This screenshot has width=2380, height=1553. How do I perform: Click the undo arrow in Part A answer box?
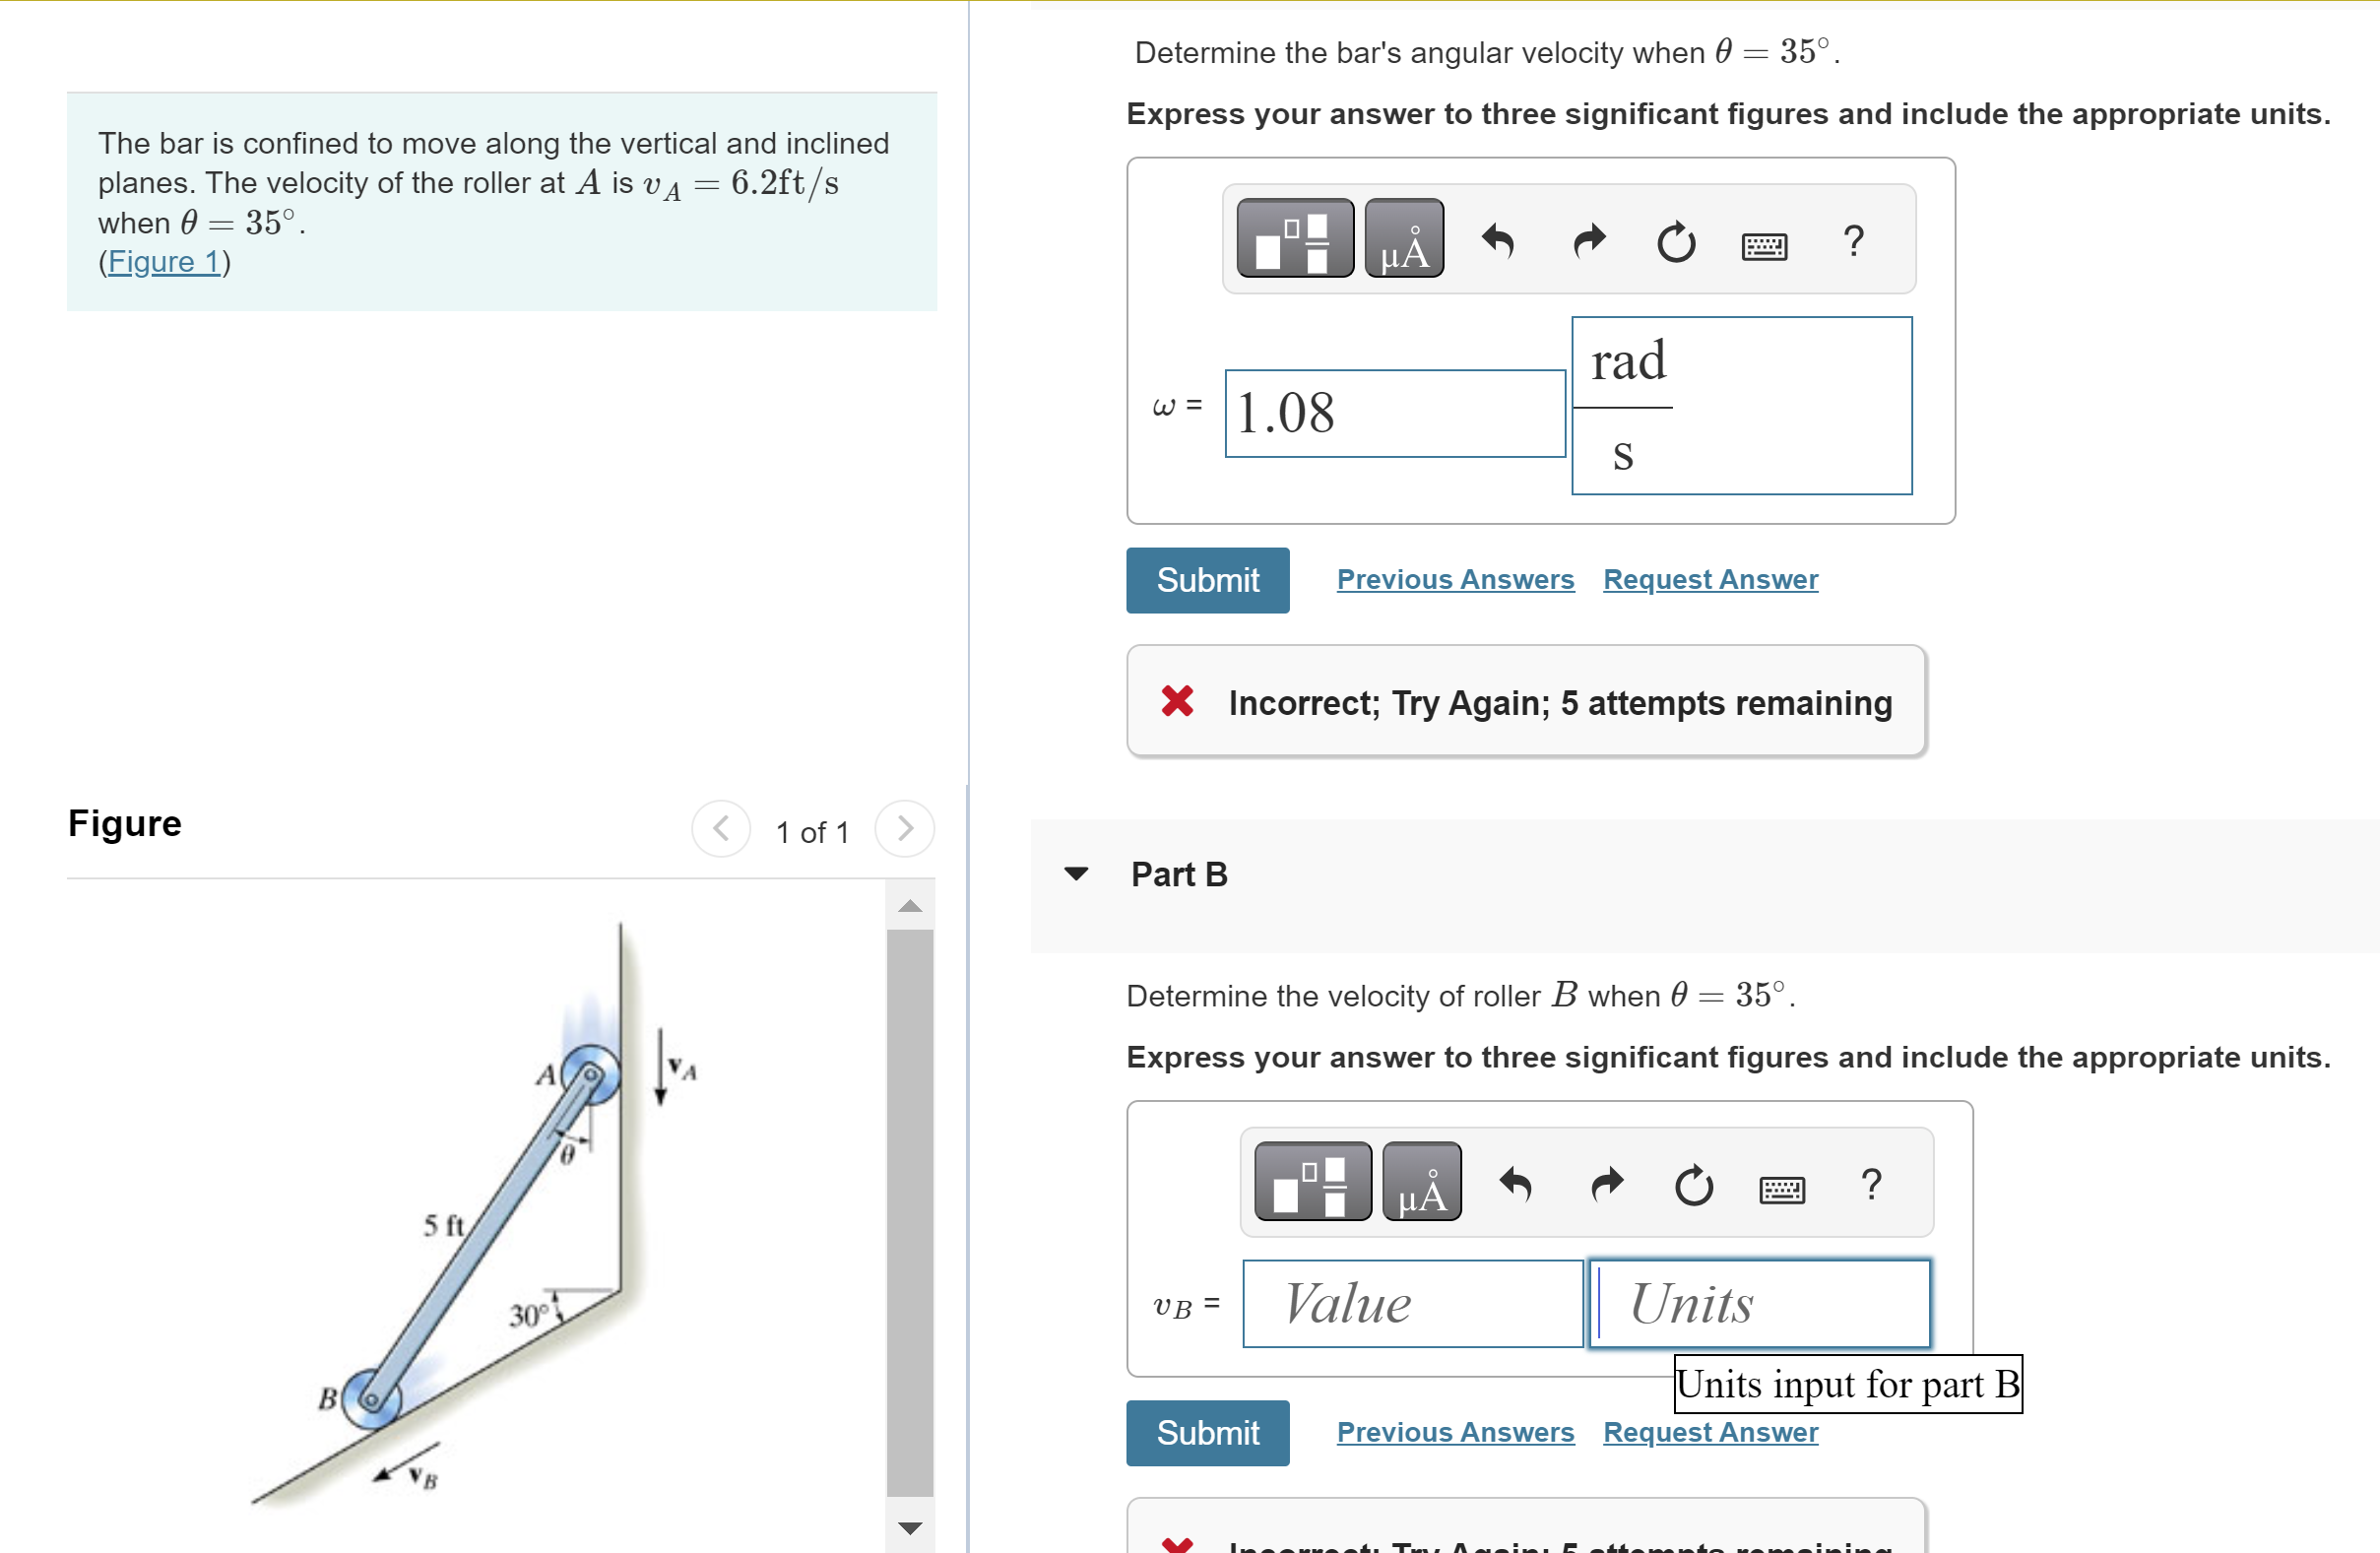pyautogui.click(x=1498, y=243)
